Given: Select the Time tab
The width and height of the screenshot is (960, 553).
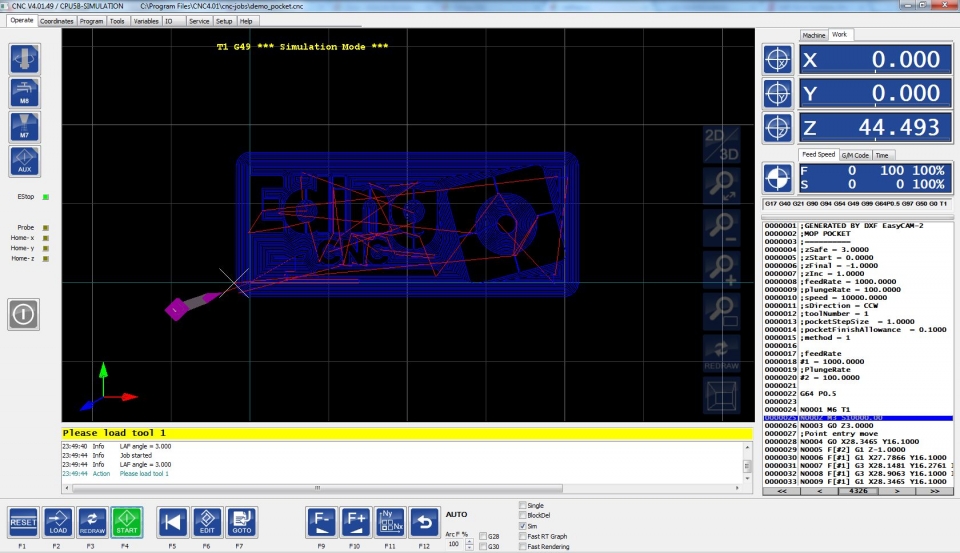Looking at the screenshot, I should [x=882, y=155].
